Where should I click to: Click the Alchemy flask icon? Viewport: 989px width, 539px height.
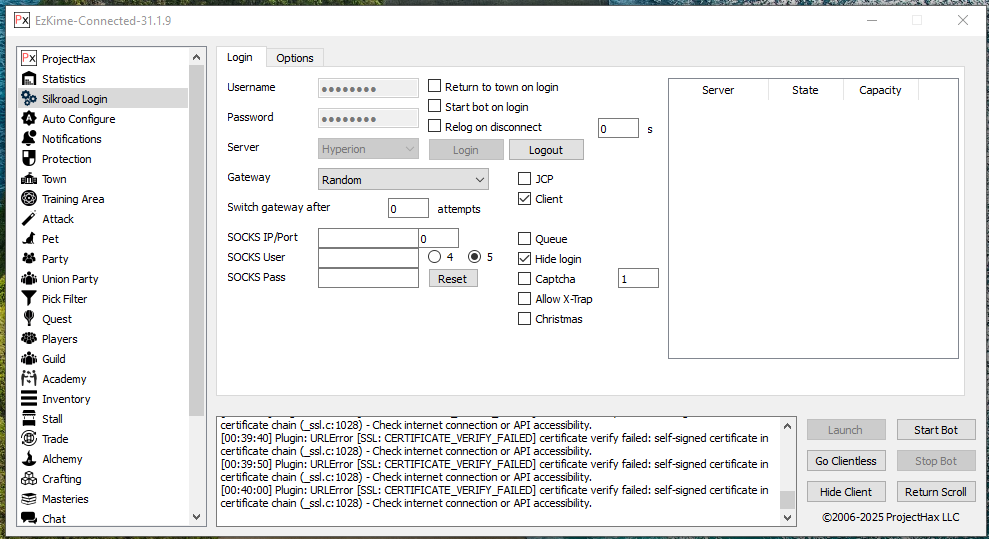29,459
